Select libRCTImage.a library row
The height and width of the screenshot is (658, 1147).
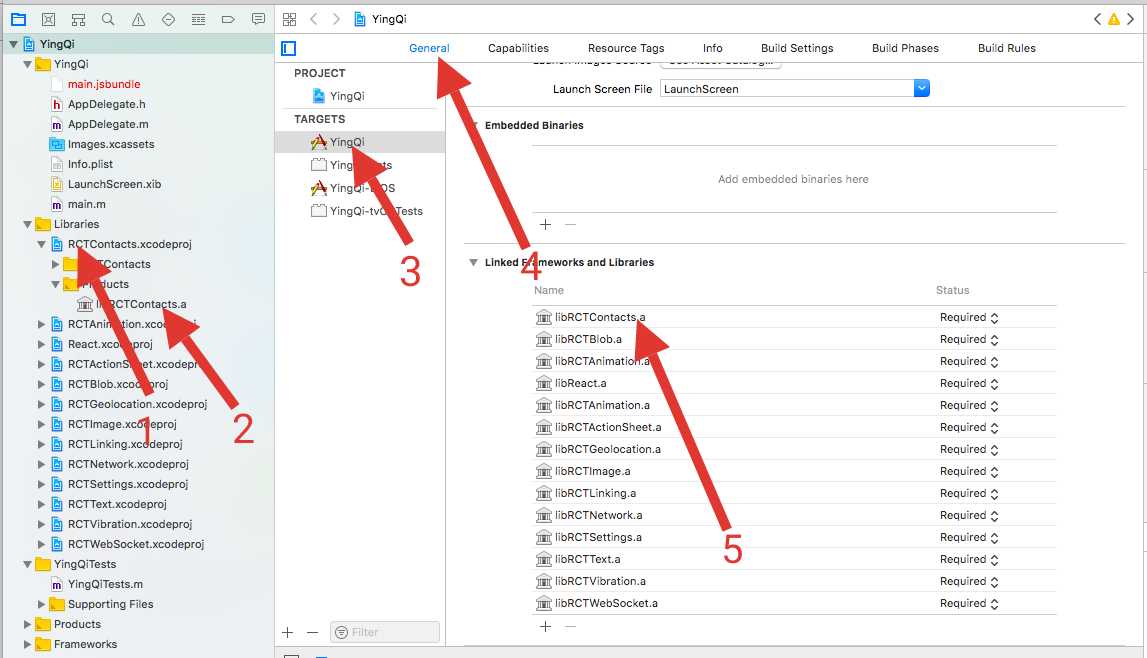tap(794, 471)
